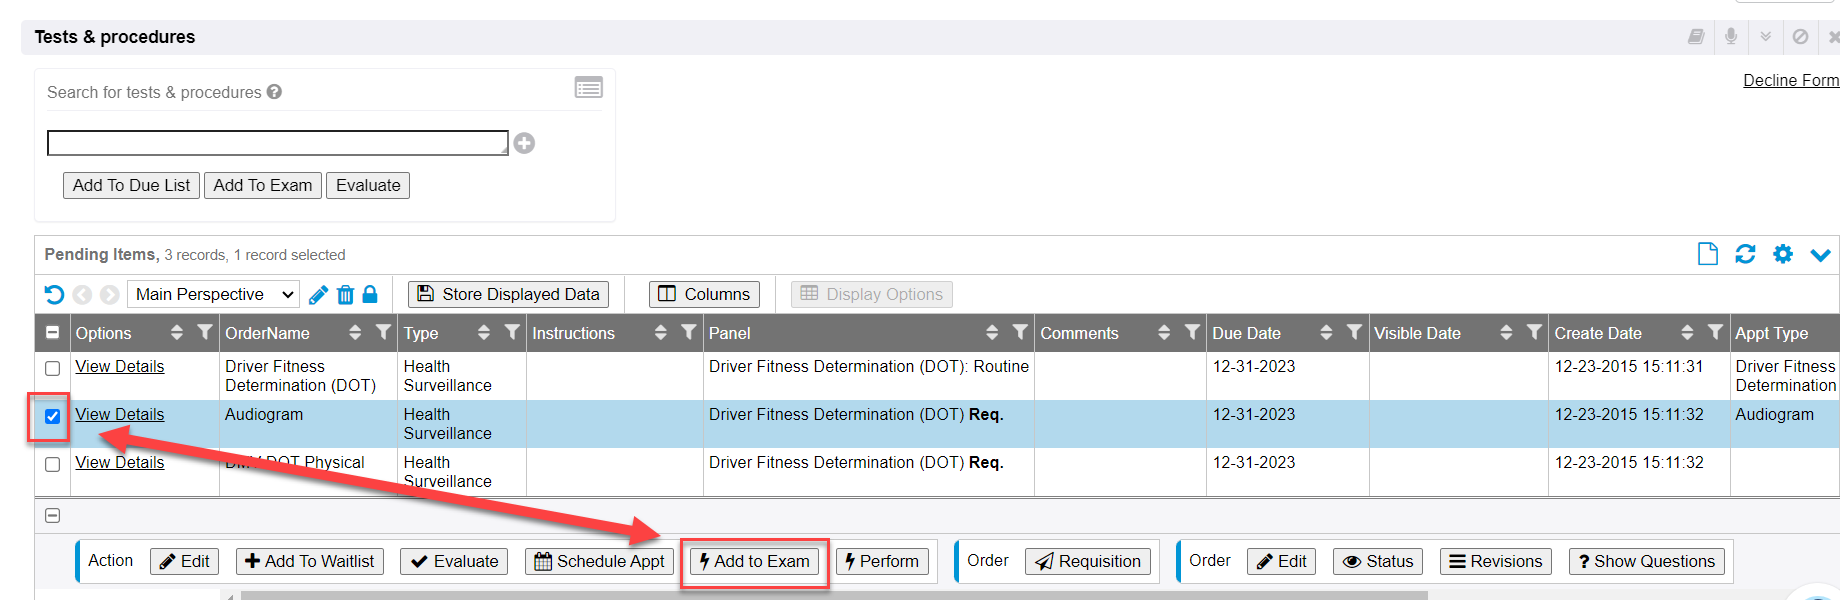Open the Decline Form link
This screenshot has width=1840, height=600.
pyautogui.click(x=1790, y=80)
